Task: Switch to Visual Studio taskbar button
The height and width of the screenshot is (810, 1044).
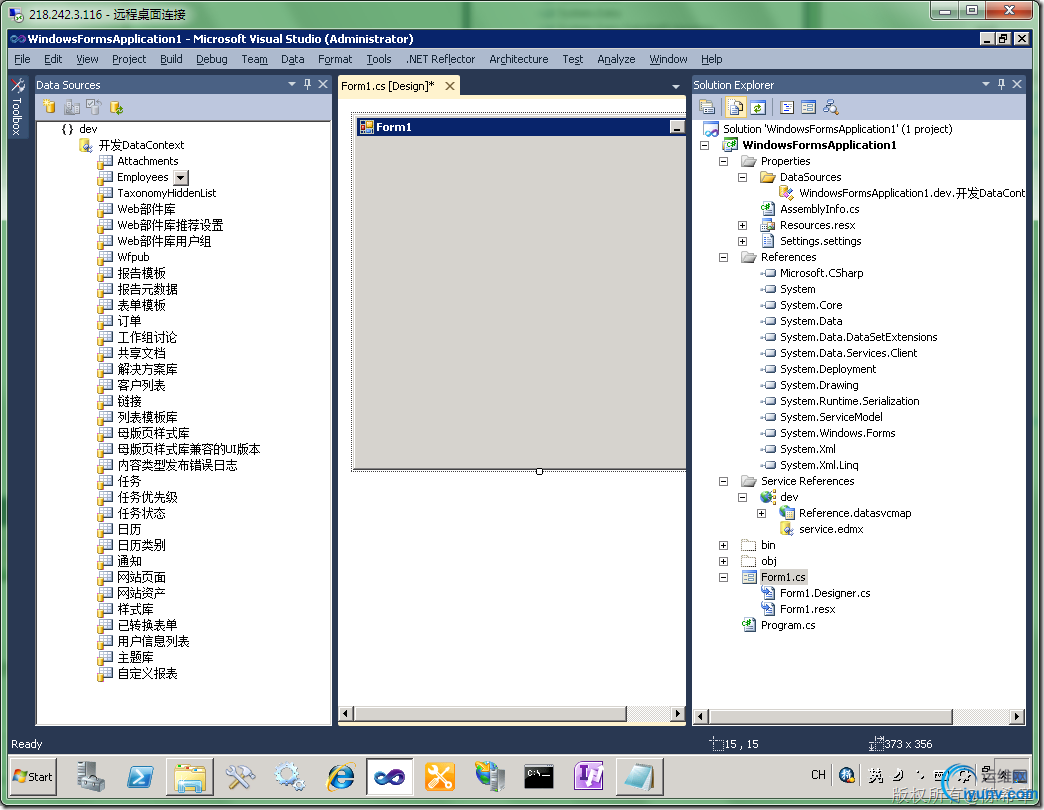Action: click(x=390, y=776)
